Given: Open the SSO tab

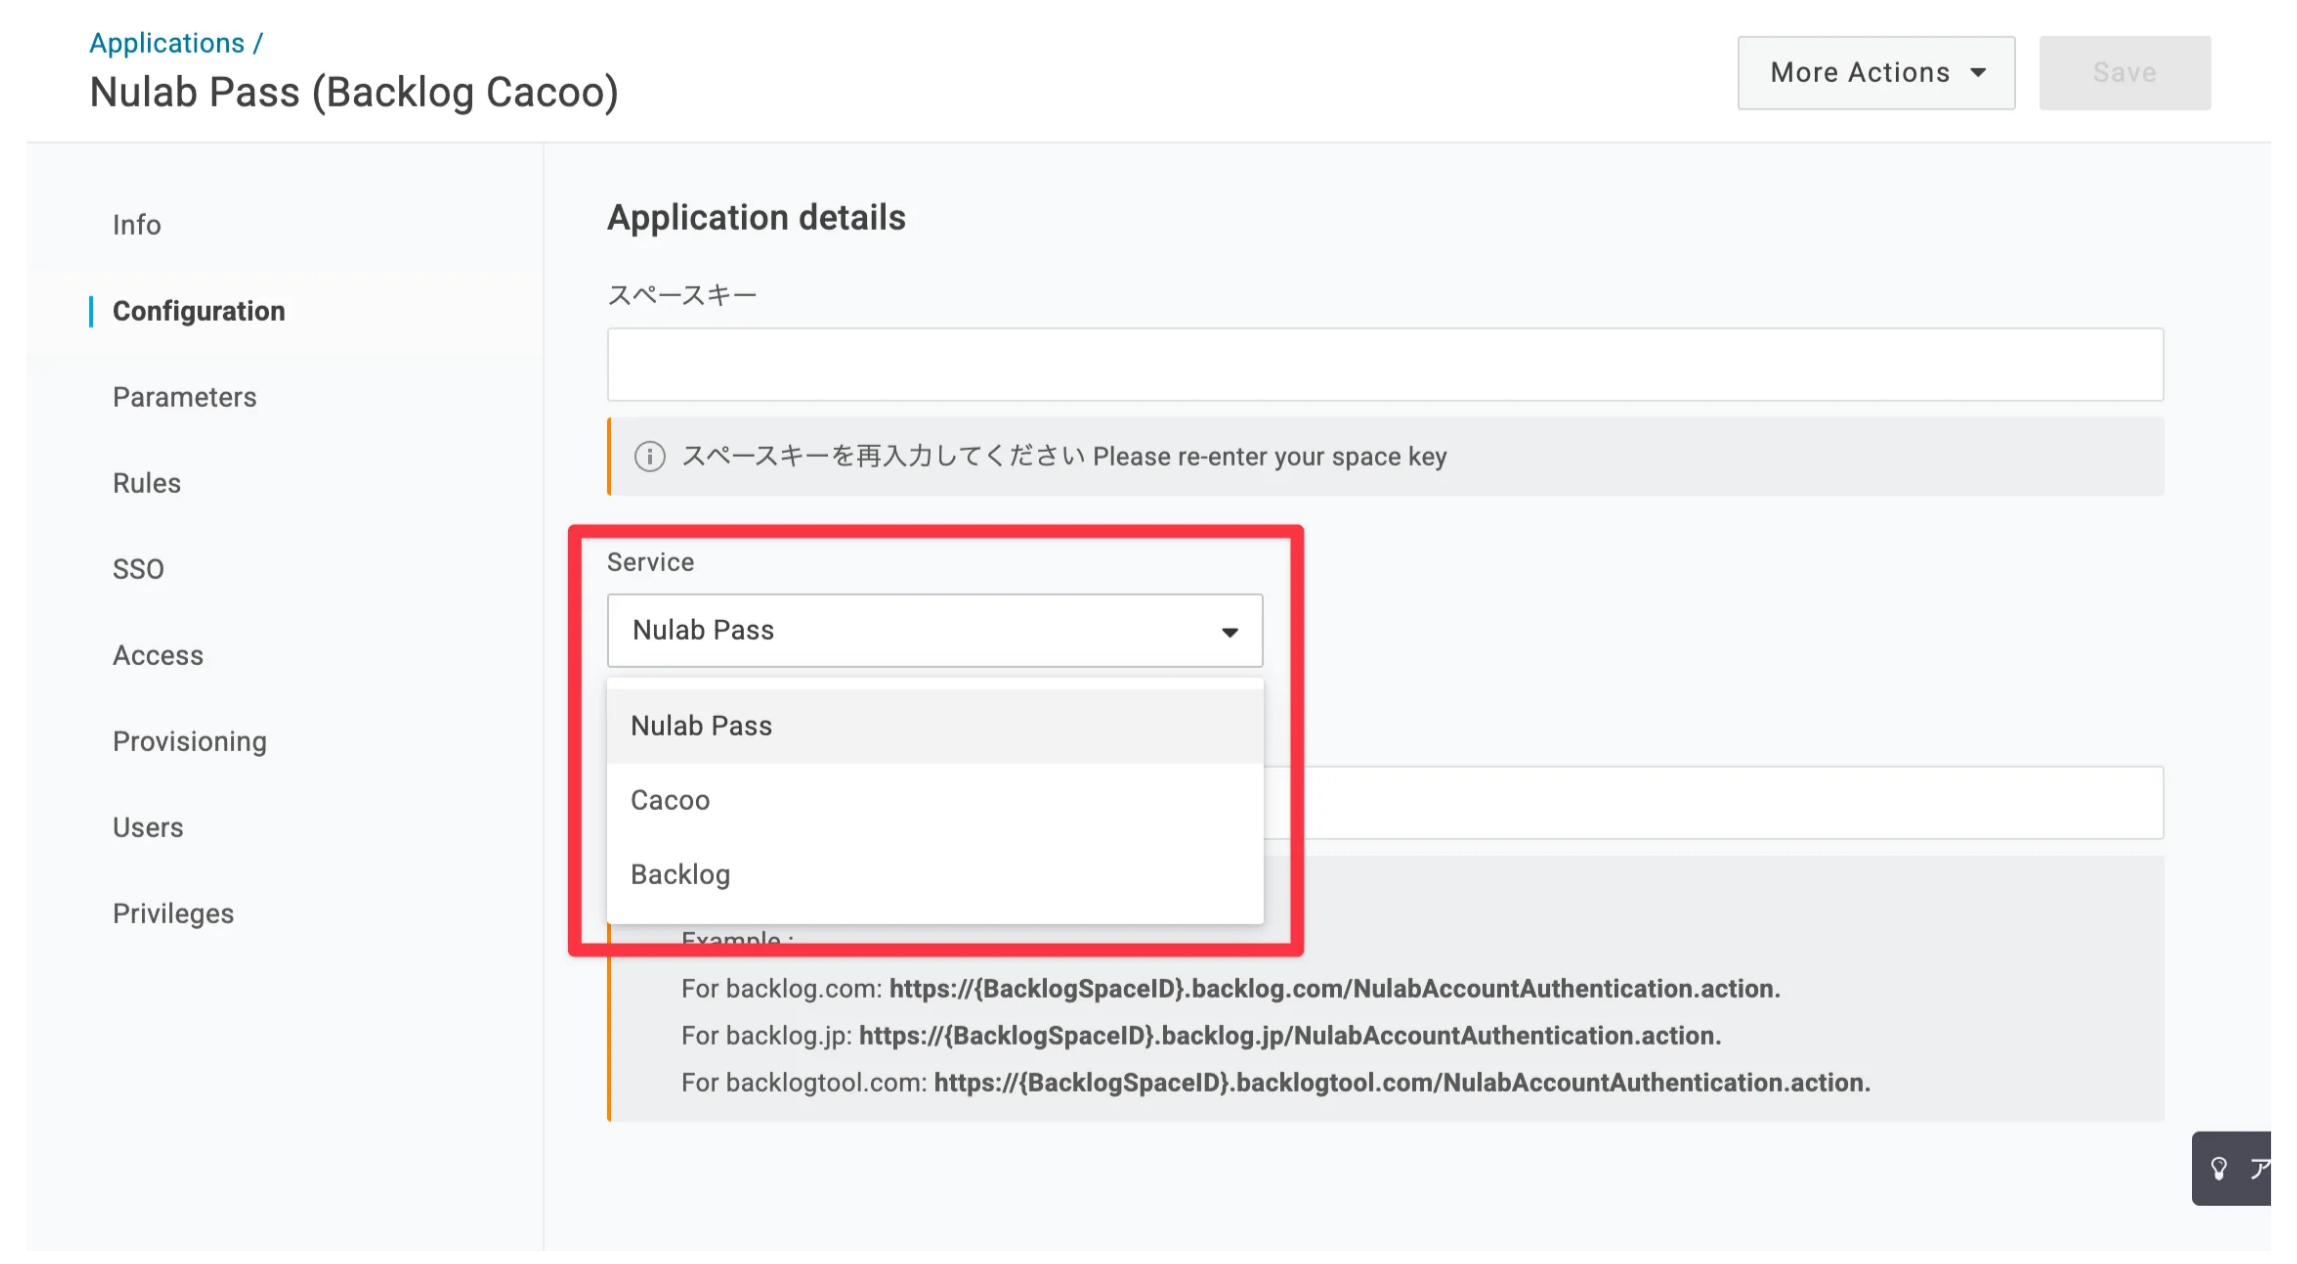Looking at the screenshot, I should [x=139, y=569].
